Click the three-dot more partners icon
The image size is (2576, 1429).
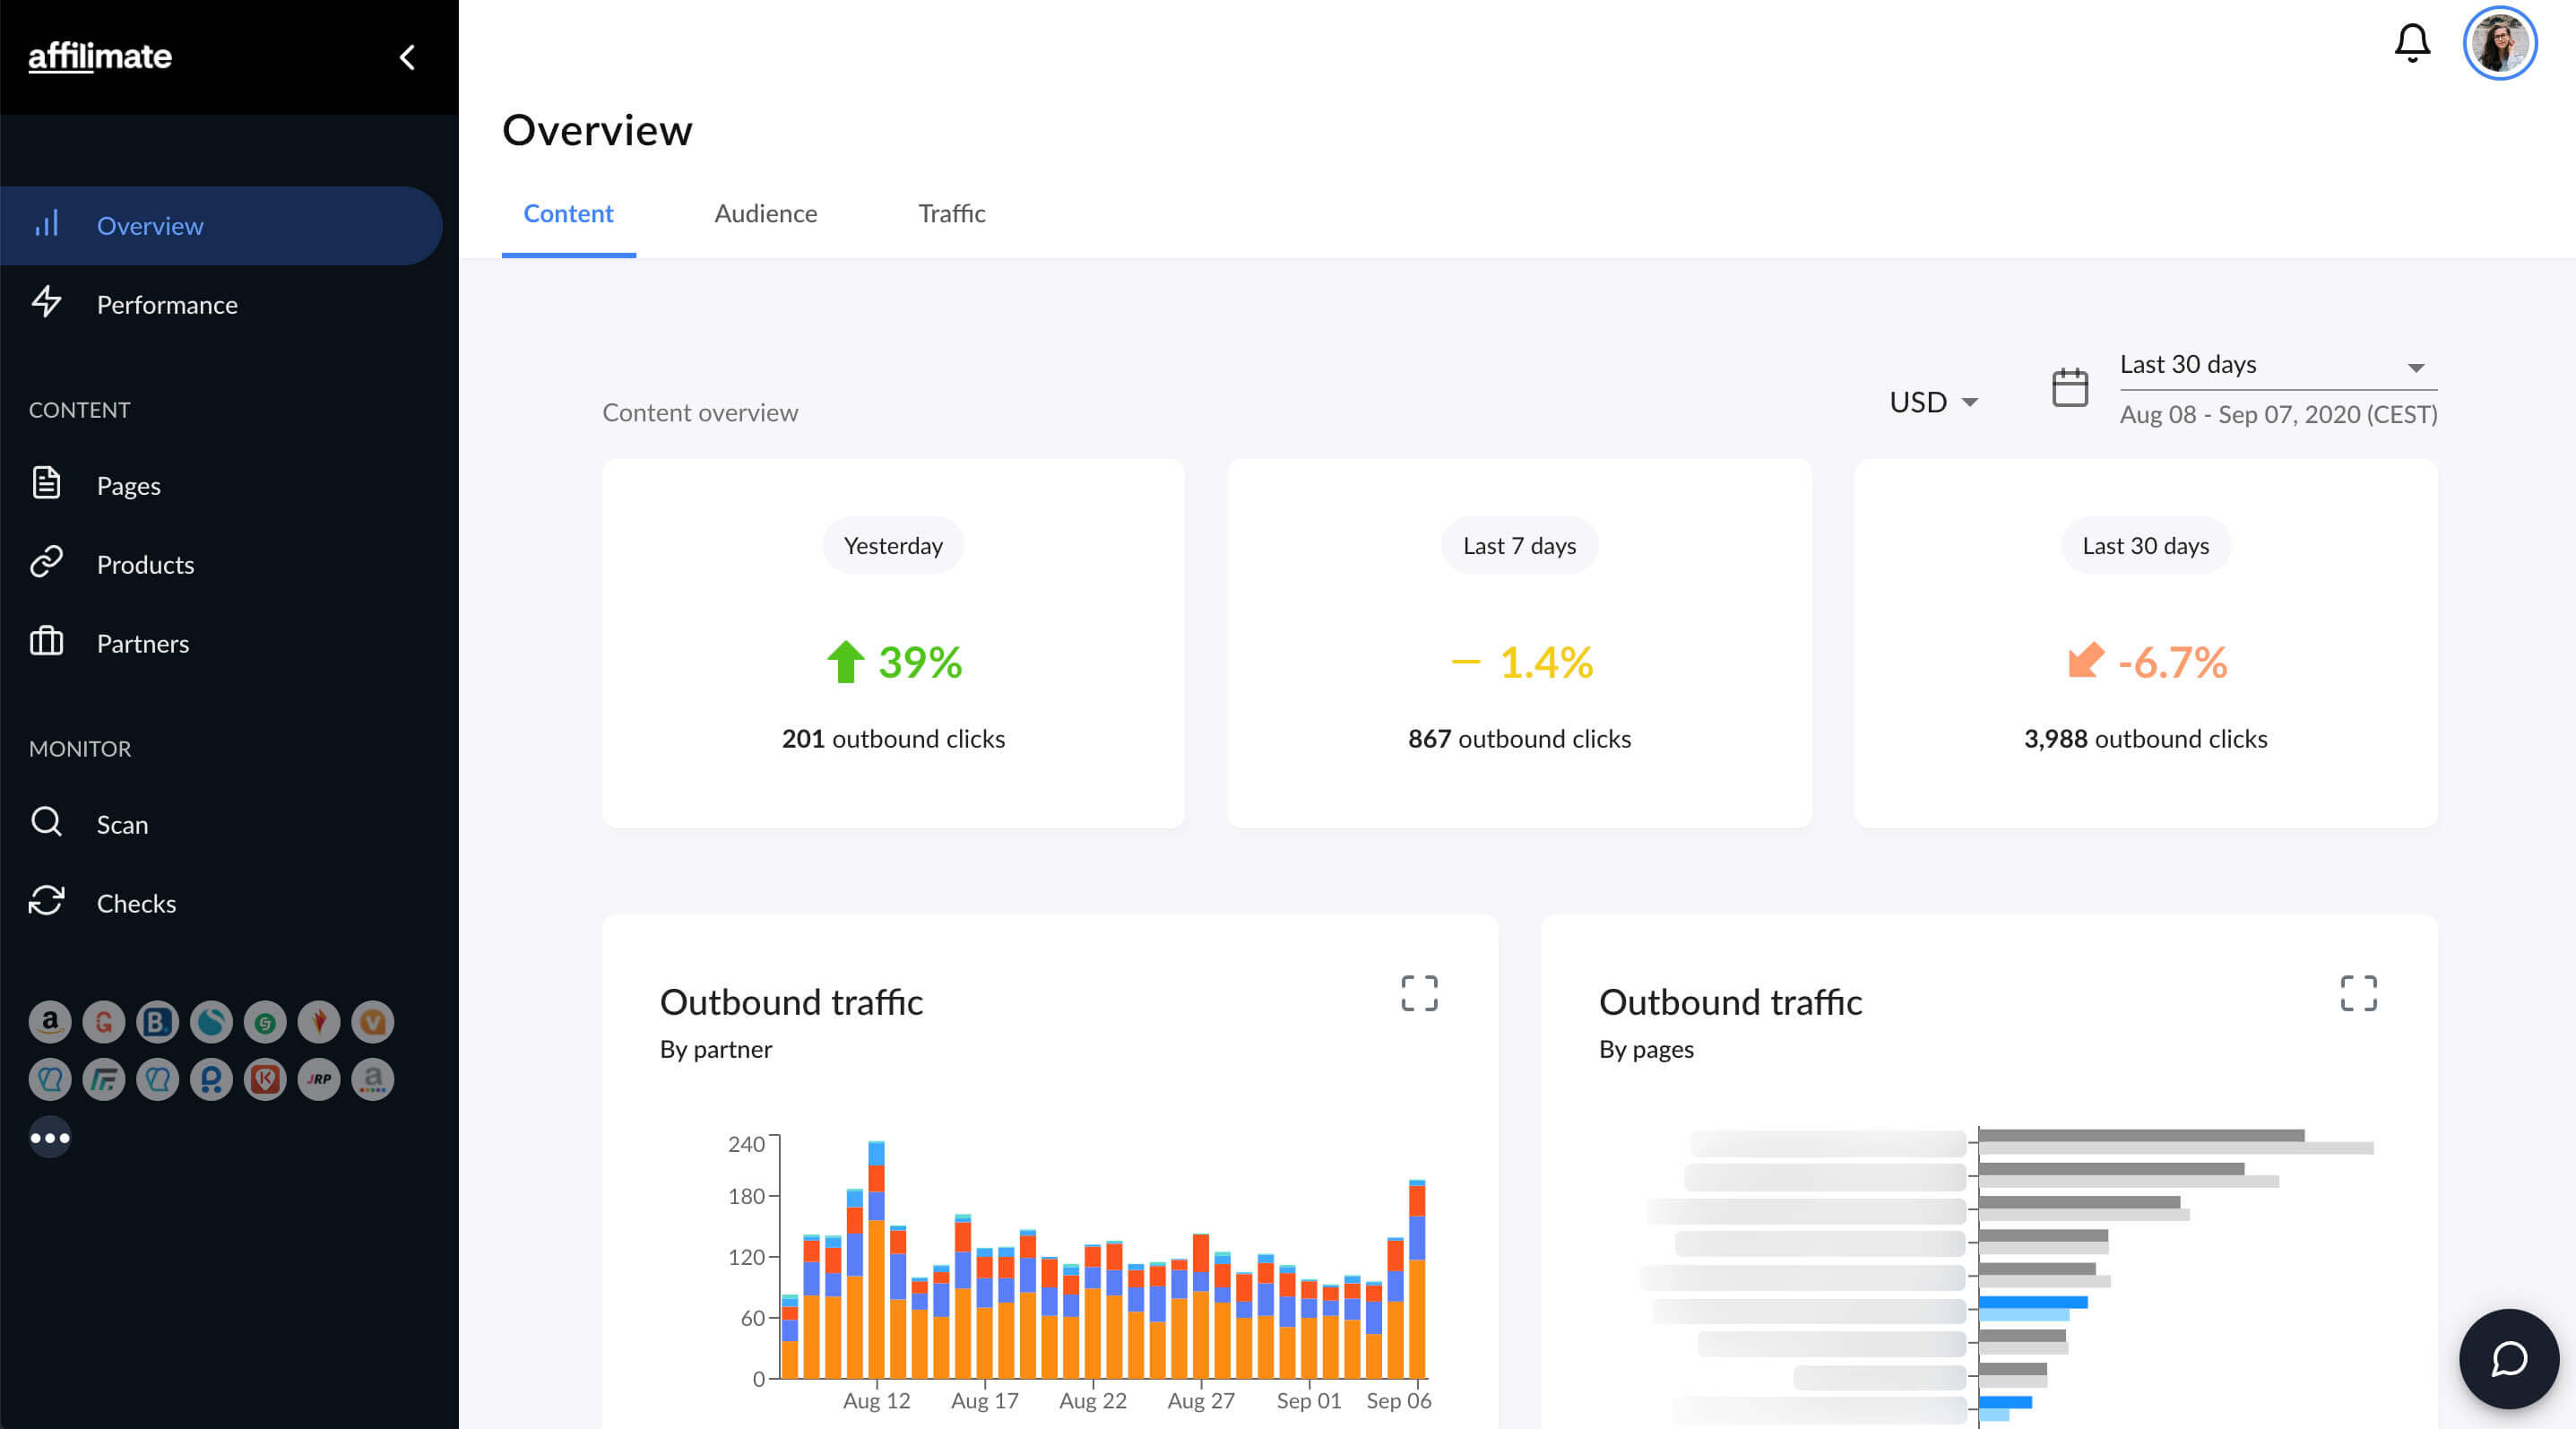(48, 1135)
